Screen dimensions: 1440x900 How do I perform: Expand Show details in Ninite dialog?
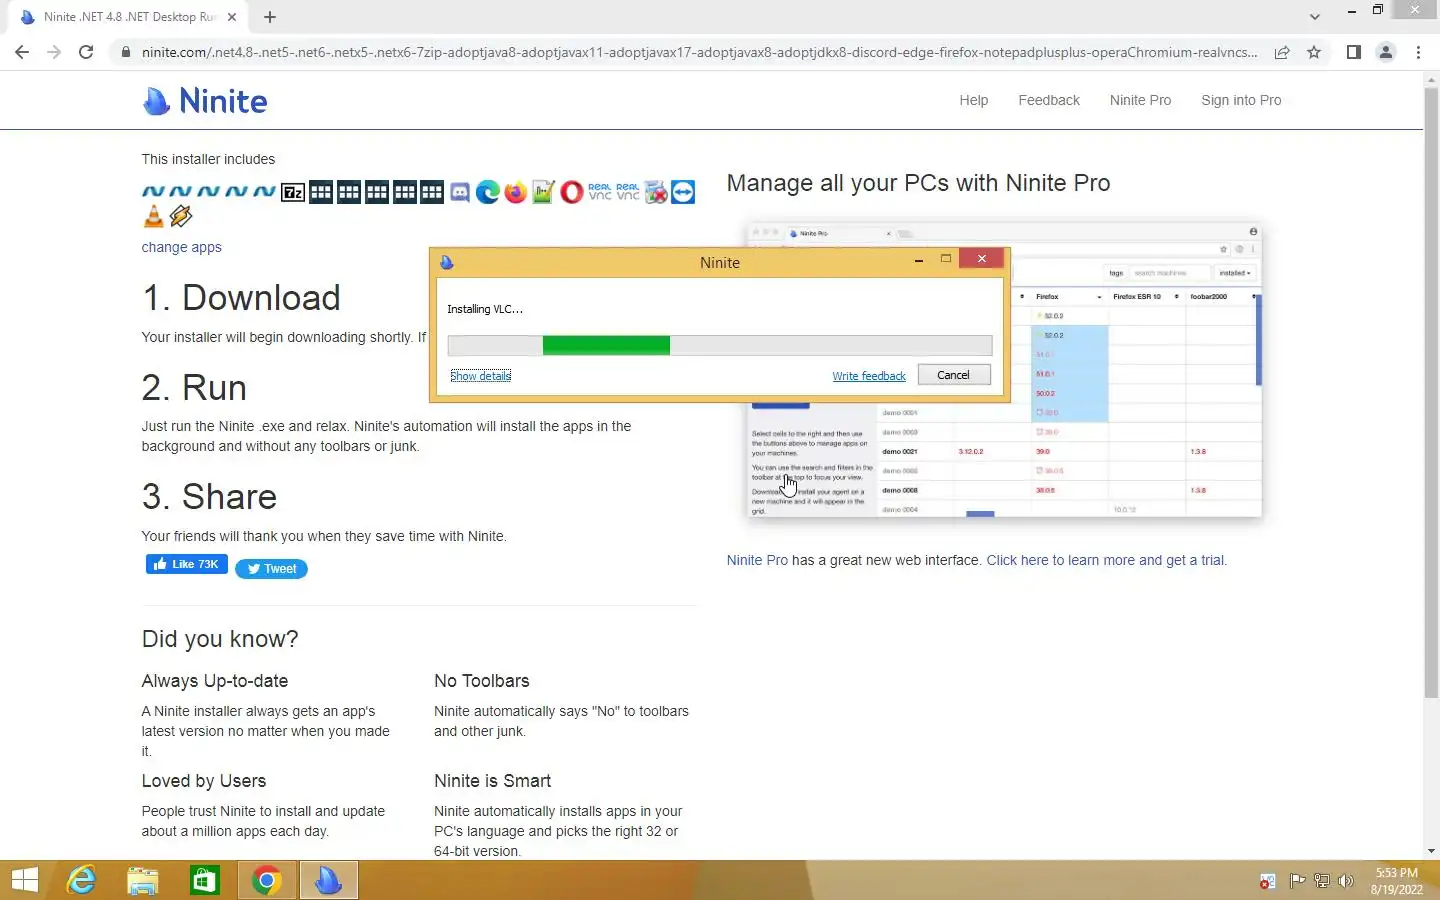coord(480,376)
